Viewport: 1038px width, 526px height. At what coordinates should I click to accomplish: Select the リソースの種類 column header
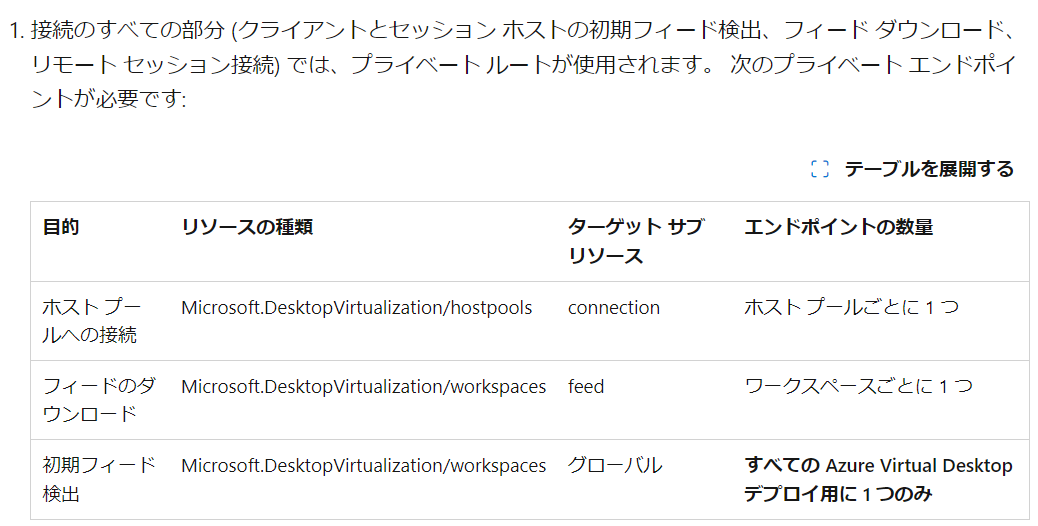pyautogui.click(x=247, y=227)
